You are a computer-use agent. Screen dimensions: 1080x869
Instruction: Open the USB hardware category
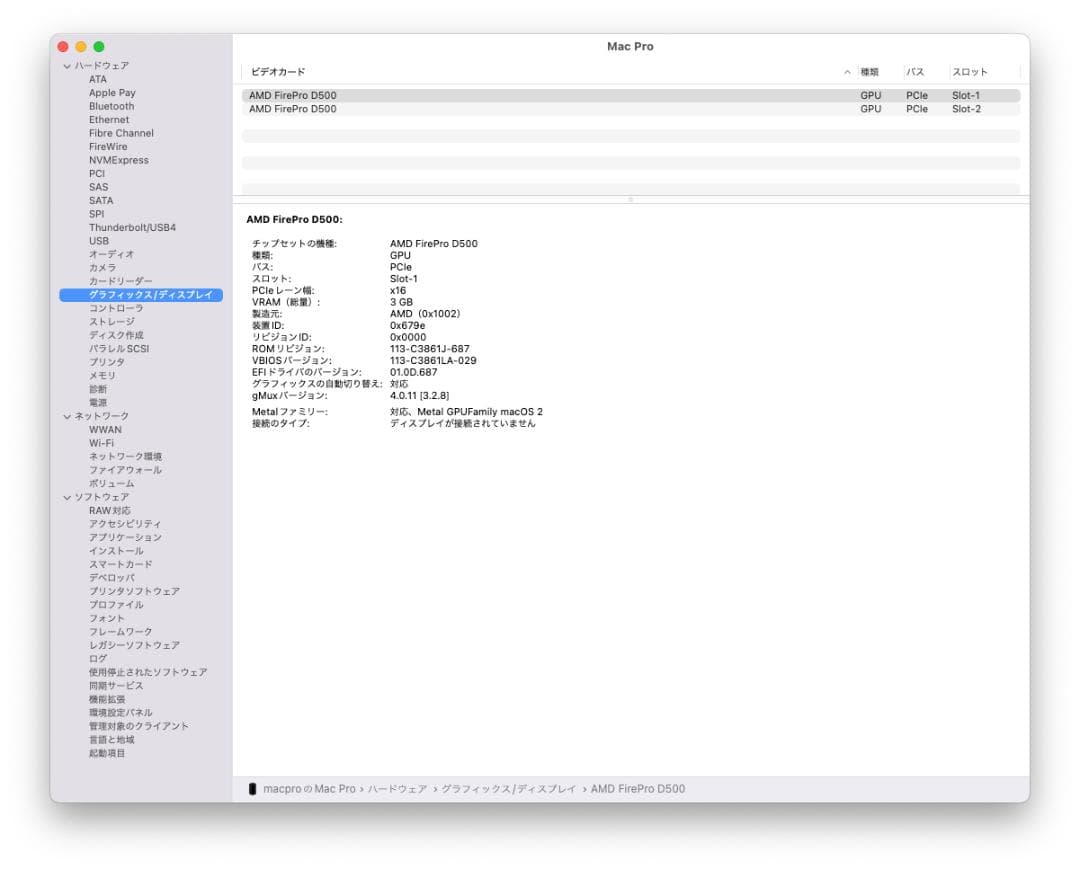click(99, 240)
